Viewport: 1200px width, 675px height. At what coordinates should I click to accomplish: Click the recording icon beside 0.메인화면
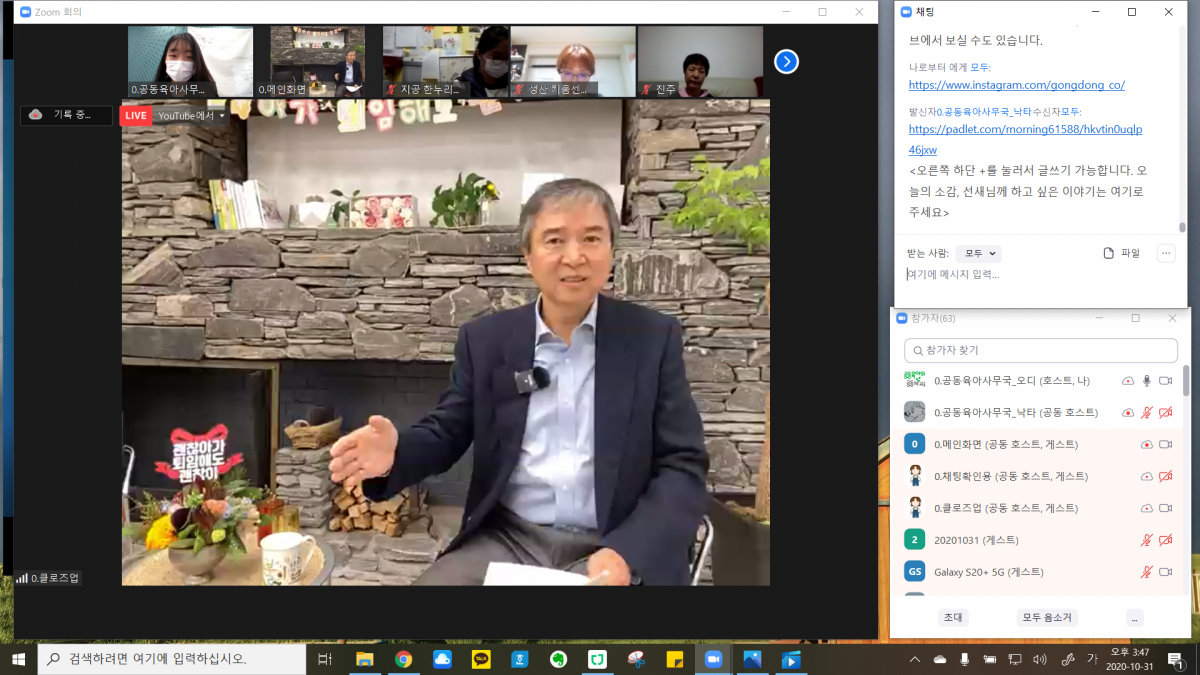click(1147, 445)
